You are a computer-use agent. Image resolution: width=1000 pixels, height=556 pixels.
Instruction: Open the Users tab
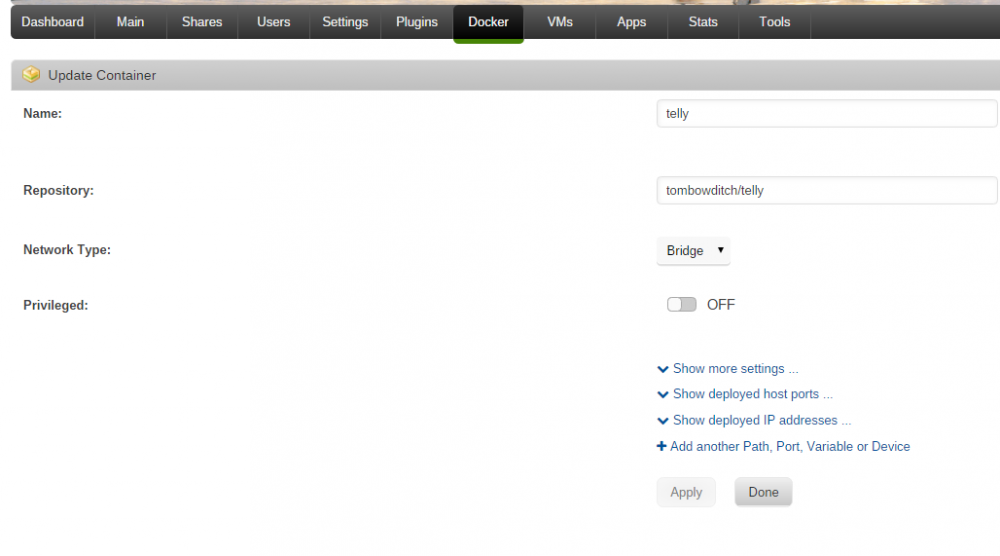pyautogui.click(x=274, y=22)
